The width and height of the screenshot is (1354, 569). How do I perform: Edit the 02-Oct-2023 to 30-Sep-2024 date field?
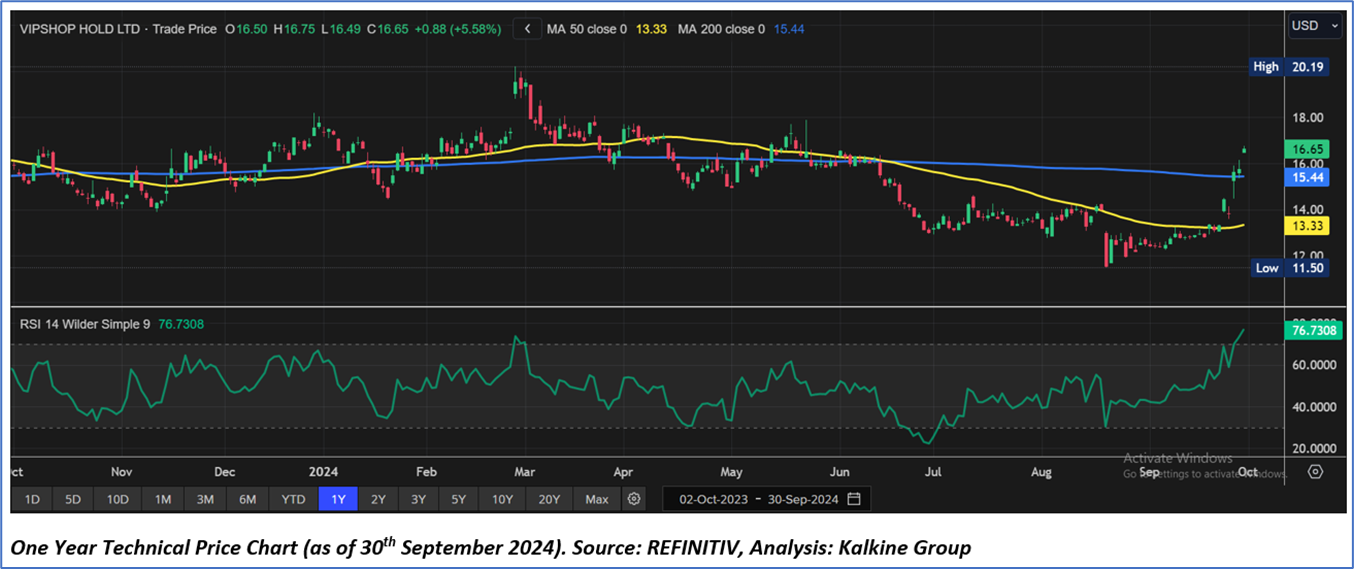point(759,498)
